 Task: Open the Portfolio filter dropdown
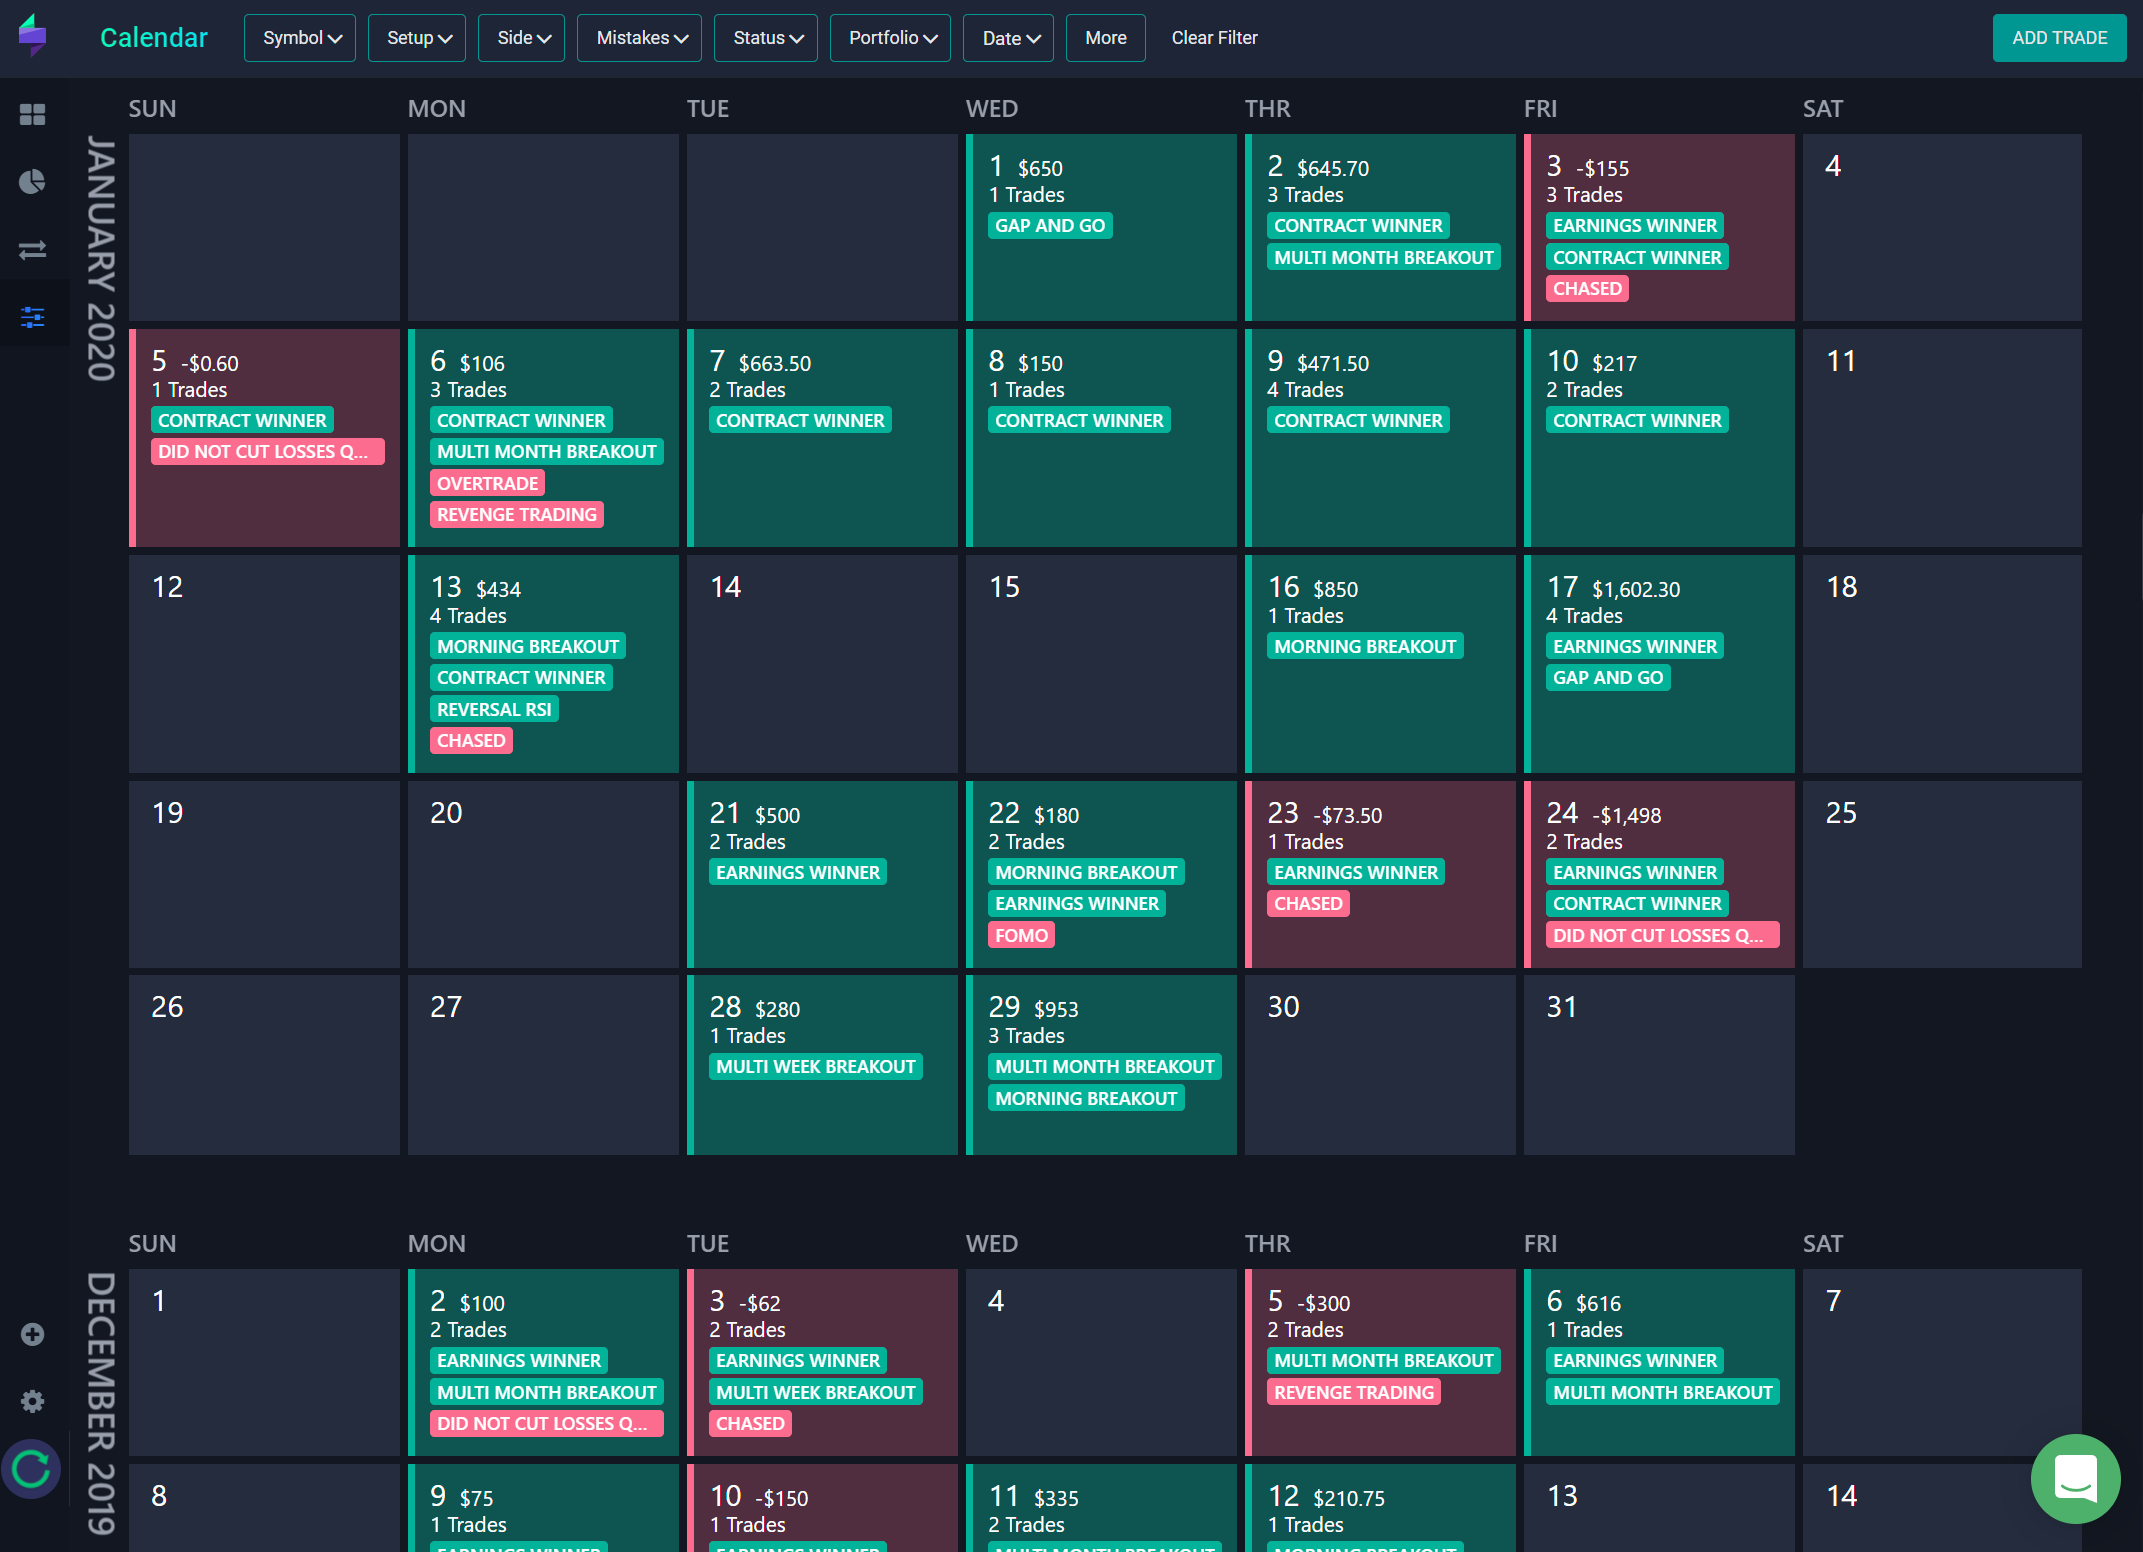[890, 38]
